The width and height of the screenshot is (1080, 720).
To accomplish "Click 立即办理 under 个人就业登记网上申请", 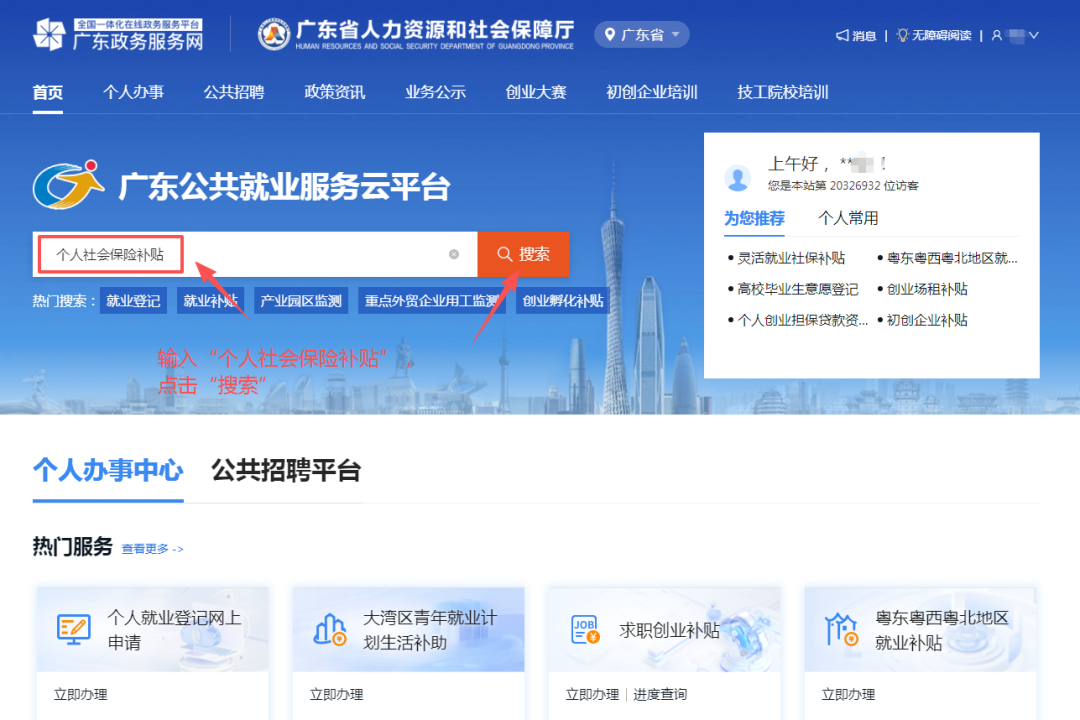I will 81,695.
